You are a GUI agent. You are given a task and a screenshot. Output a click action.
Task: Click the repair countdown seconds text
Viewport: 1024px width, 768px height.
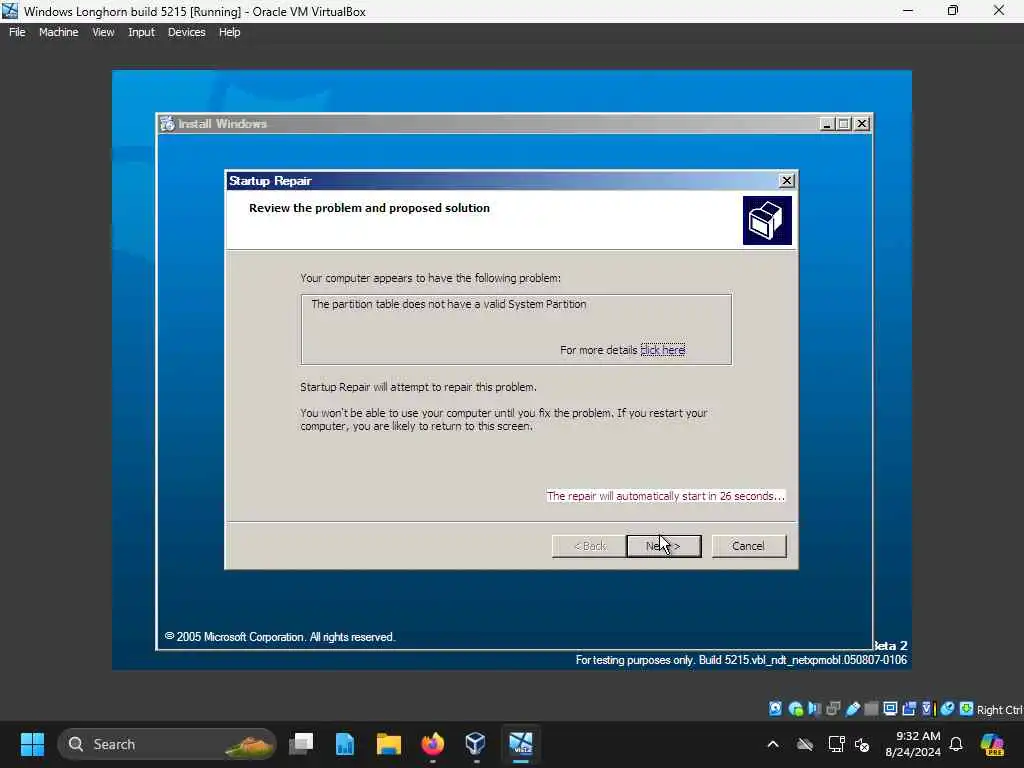pyautogui.click(x=665, y=496)
